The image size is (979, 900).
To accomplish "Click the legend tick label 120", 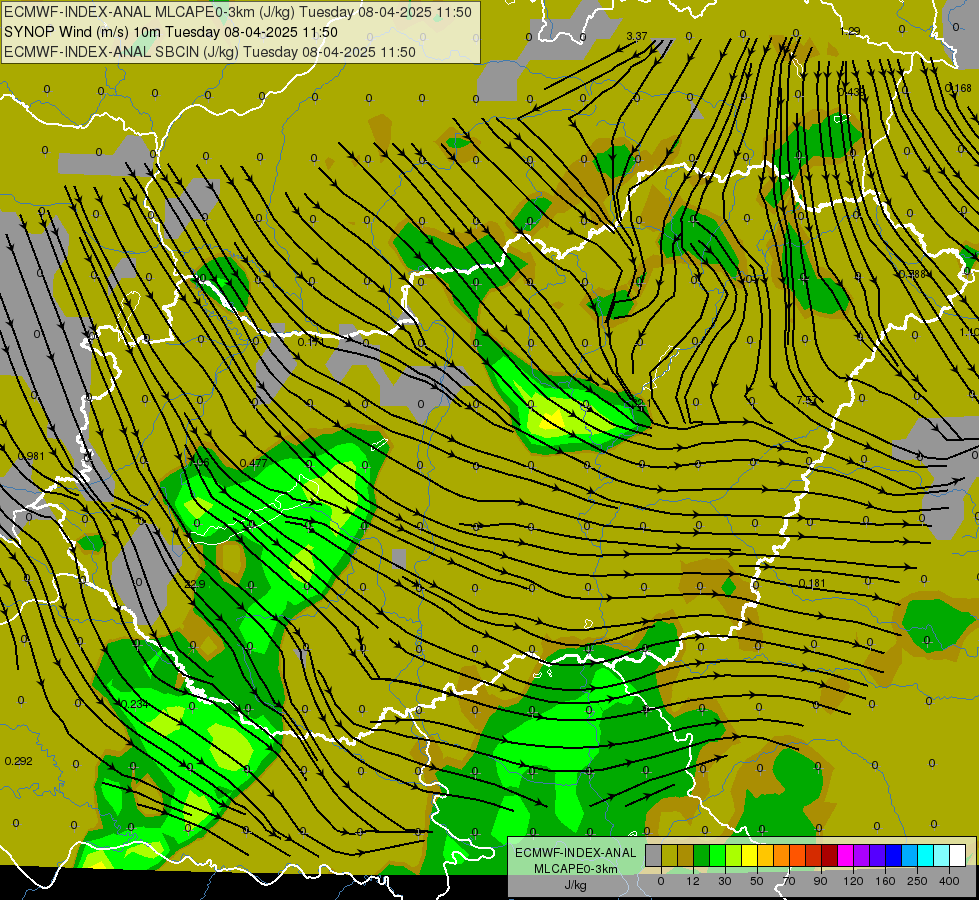I will 854,881.
